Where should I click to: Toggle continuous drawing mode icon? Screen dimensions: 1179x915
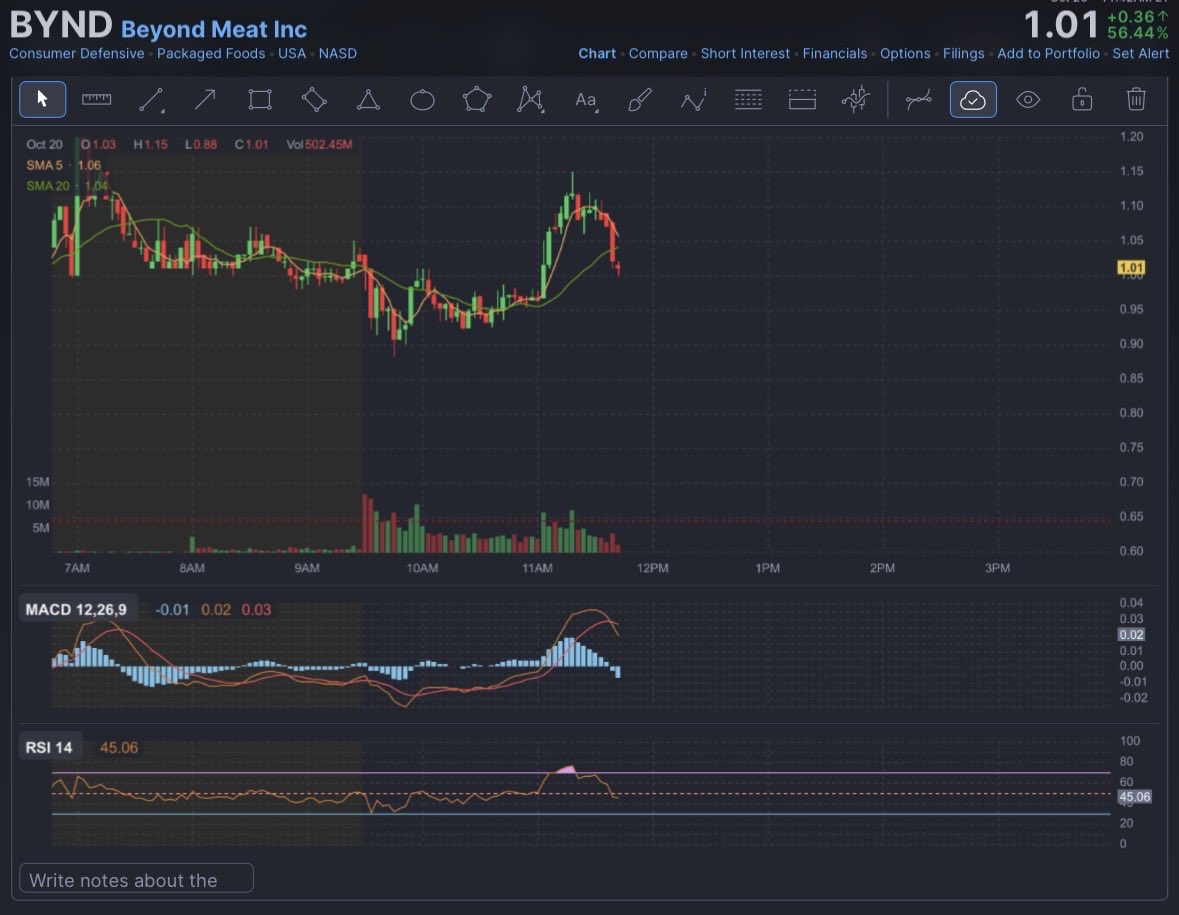pos(919,99)
